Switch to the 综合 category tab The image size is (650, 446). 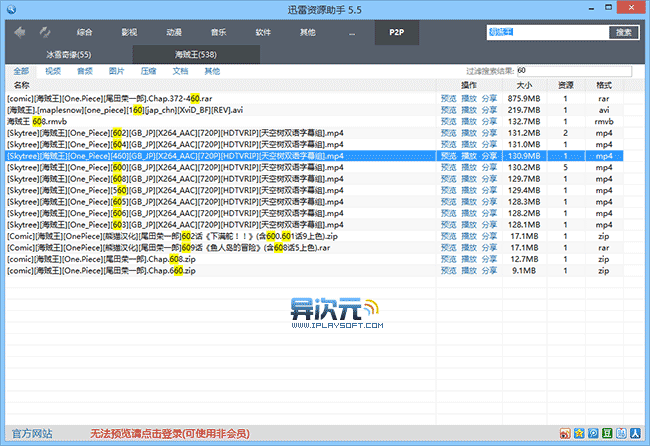click(84, 32)
